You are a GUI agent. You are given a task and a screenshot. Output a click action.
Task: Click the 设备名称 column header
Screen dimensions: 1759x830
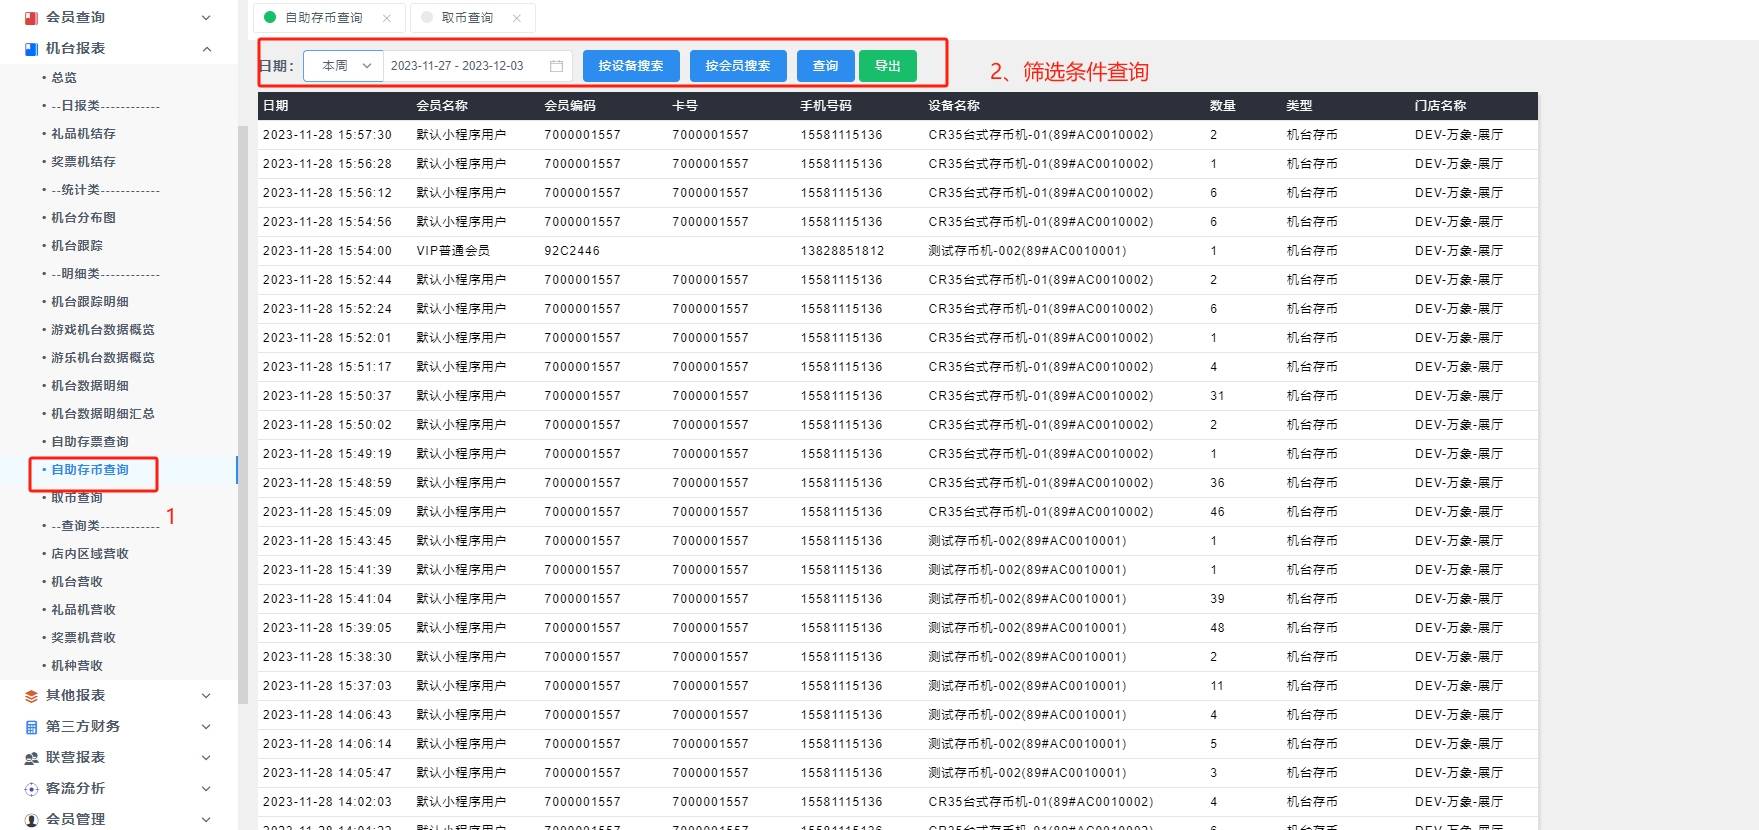(x=954, y=106)
